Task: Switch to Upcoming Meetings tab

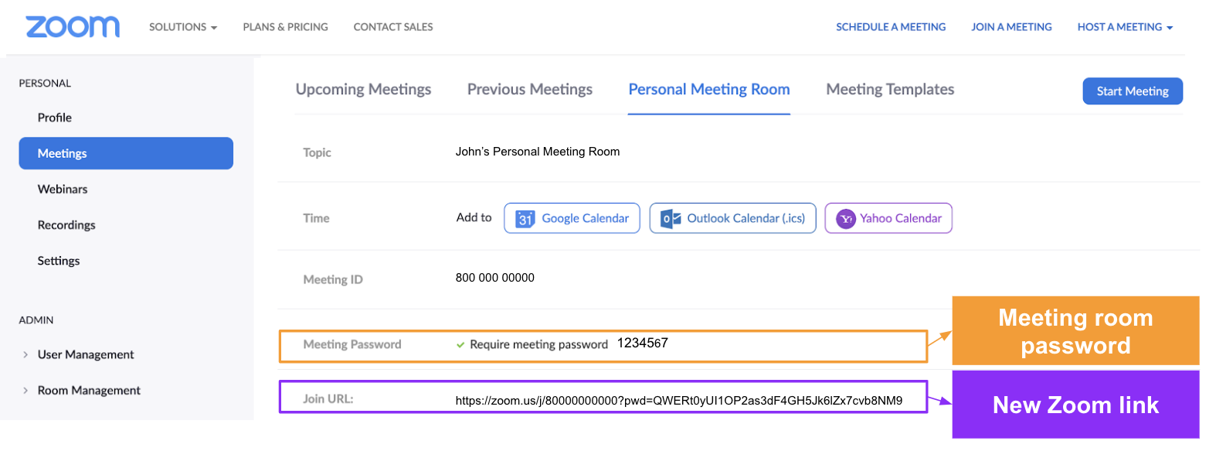Action: tap(363, 89)
